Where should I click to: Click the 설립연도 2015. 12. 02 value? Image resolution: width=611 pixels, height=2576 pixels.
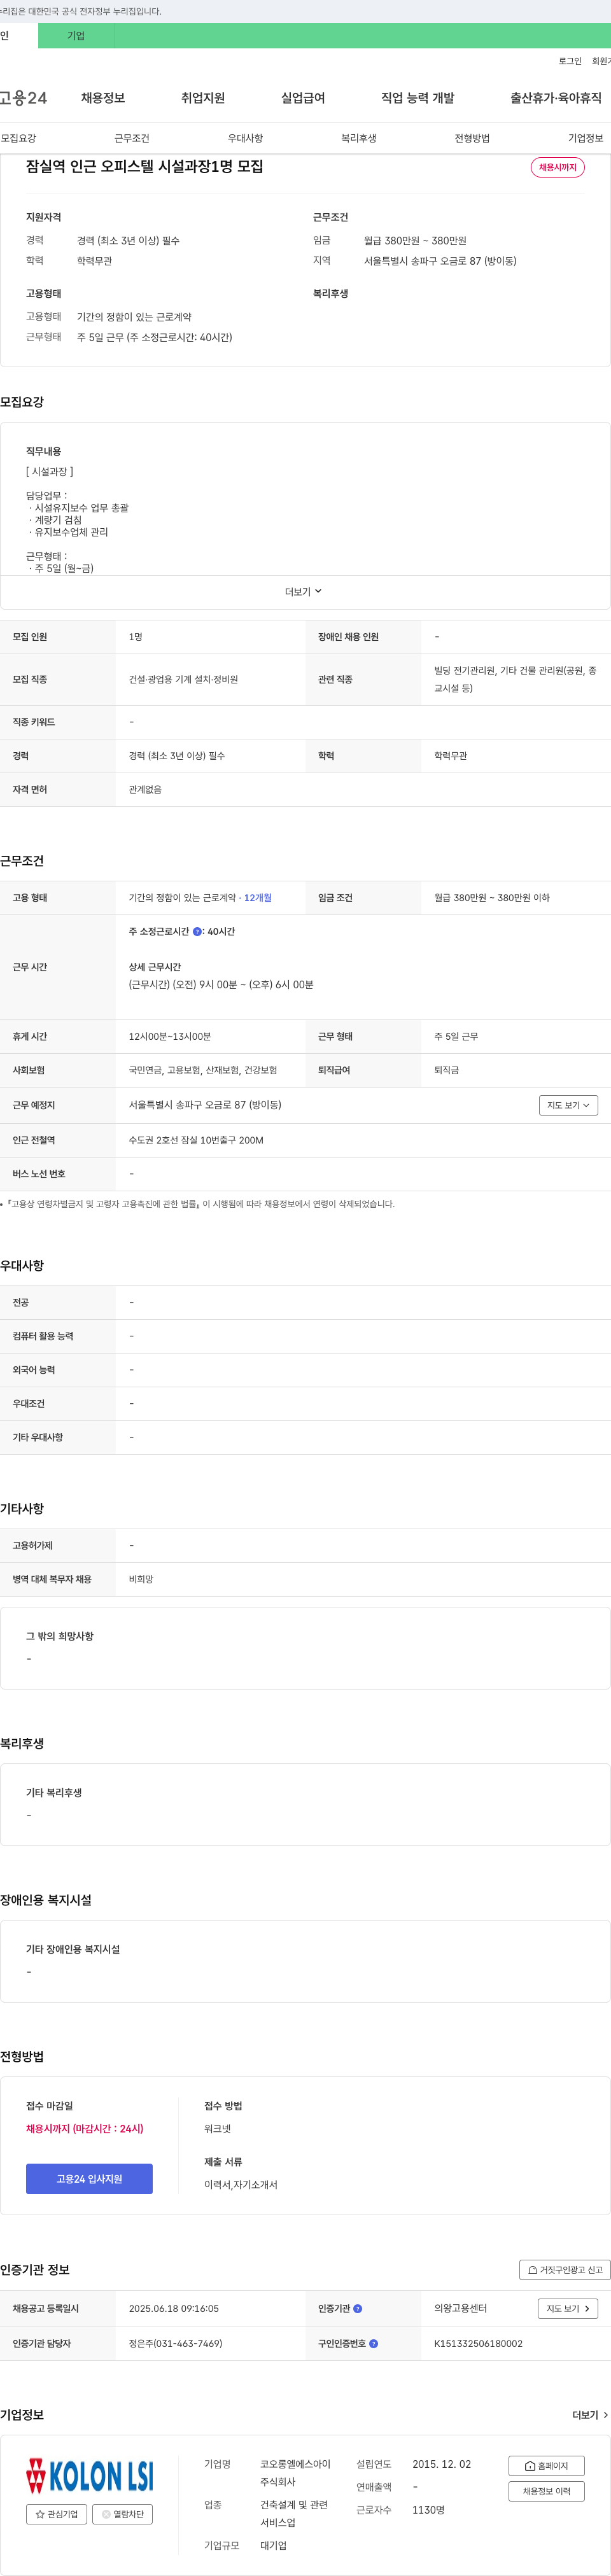point(441,2464)
